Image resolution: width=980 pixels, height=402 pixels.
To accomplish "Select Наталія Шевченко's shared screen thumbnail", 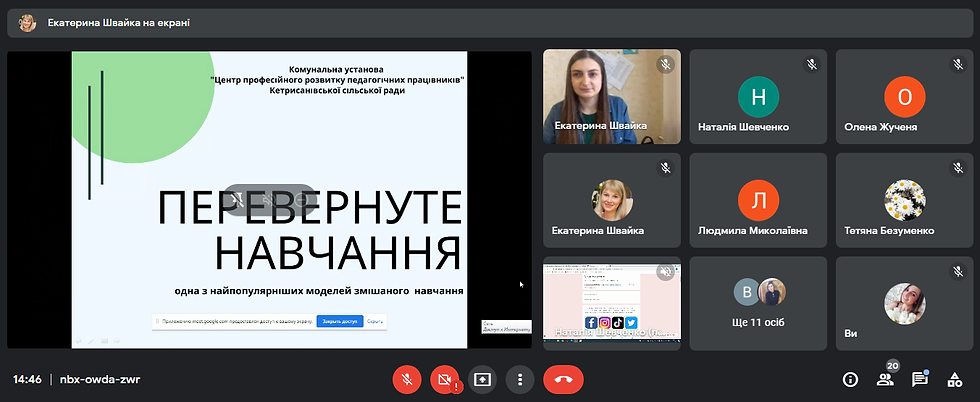I will pos(612,302).
